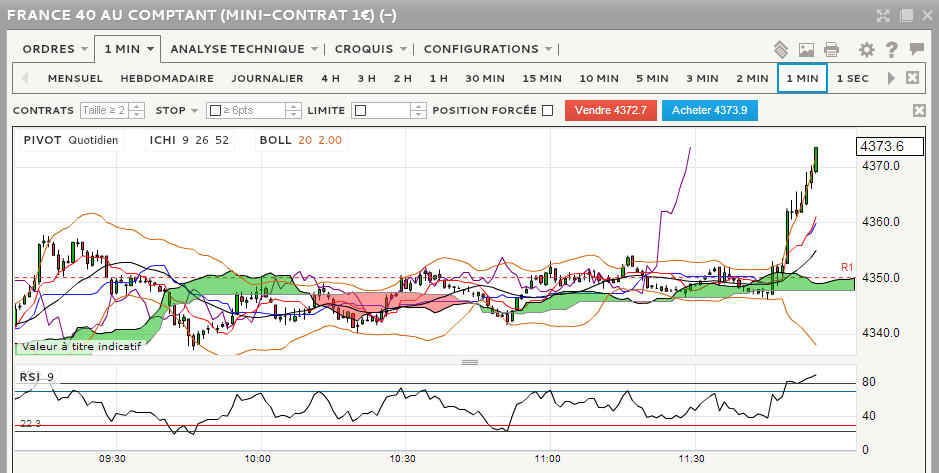Tick the Limite checkbox
This screenshot has height=473, width=939.
pyautogui.click(x=360, y=111)
